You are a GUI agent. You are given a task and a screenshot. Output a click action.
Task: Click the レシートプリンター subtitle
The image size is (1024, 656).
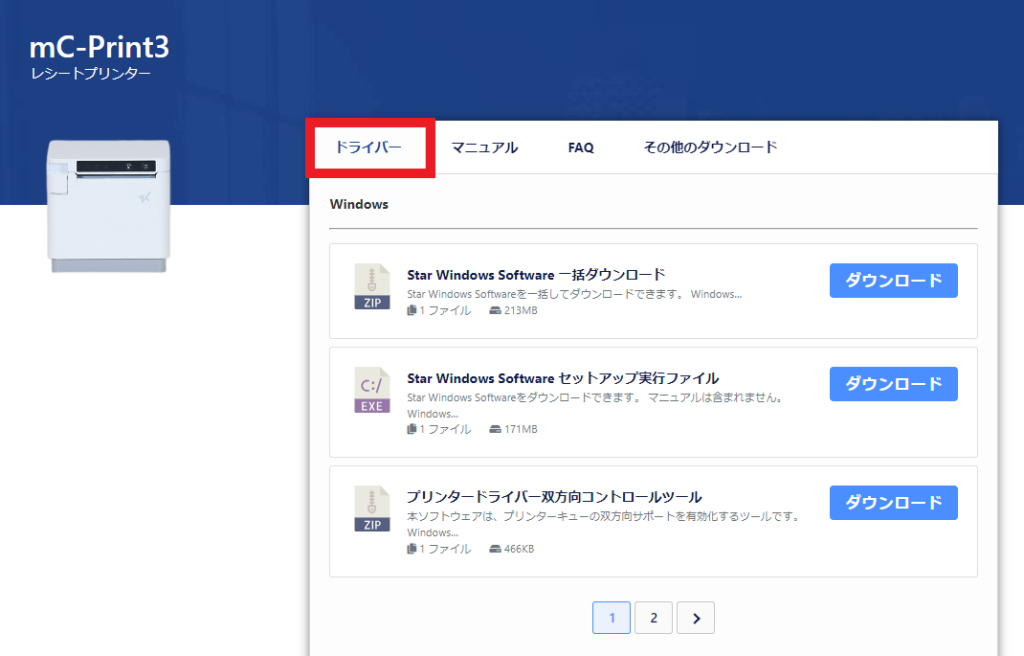(91, 74)
